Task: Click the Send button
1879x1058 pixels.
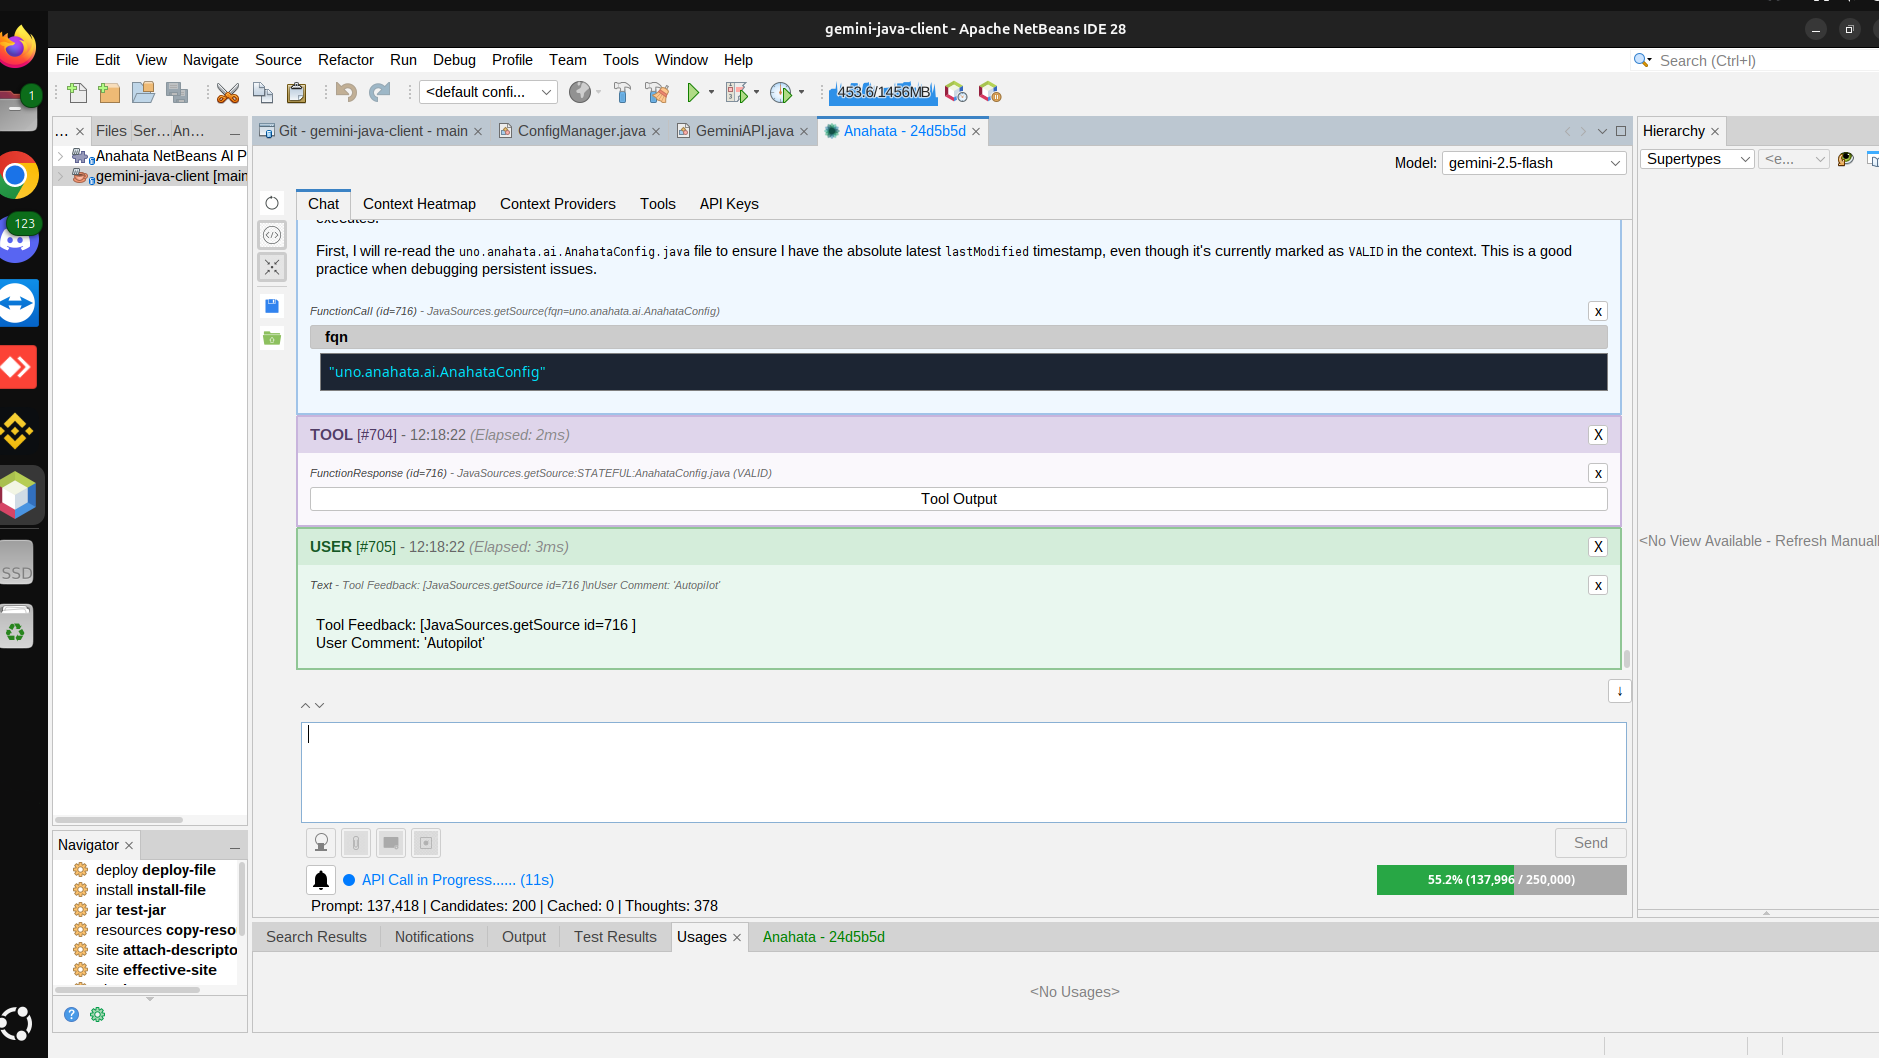Action: coord(1590,843)
